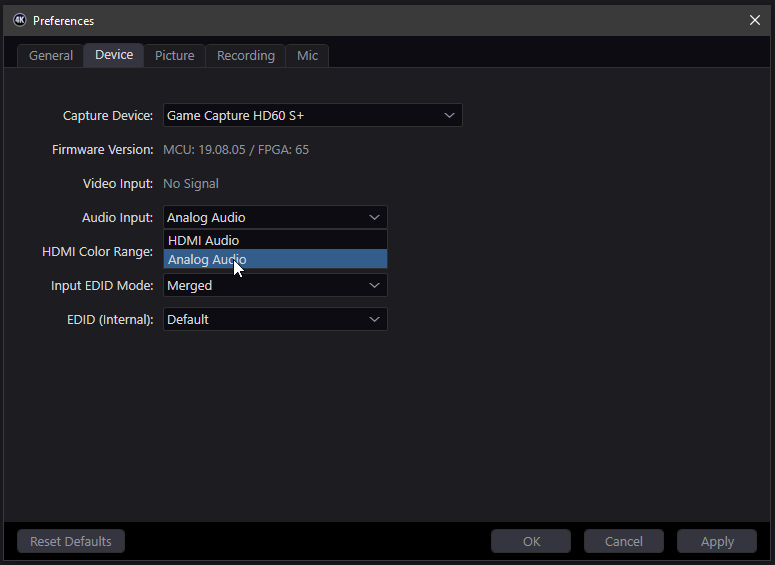The image size is (775, 565).
Task: Confirm settings with OK button
Action: pos(531,541)
